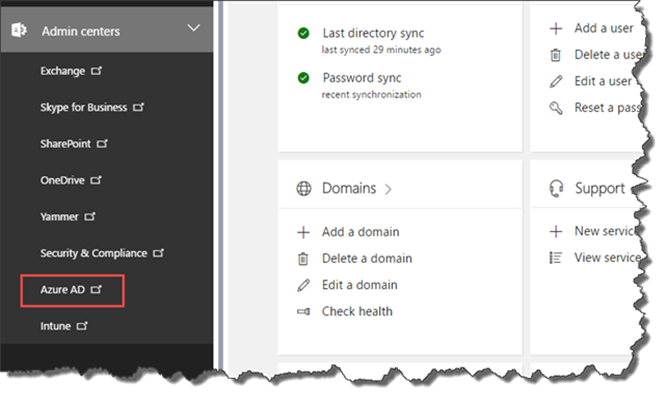Click the Admin centers Office logo icon

point(19,30)
